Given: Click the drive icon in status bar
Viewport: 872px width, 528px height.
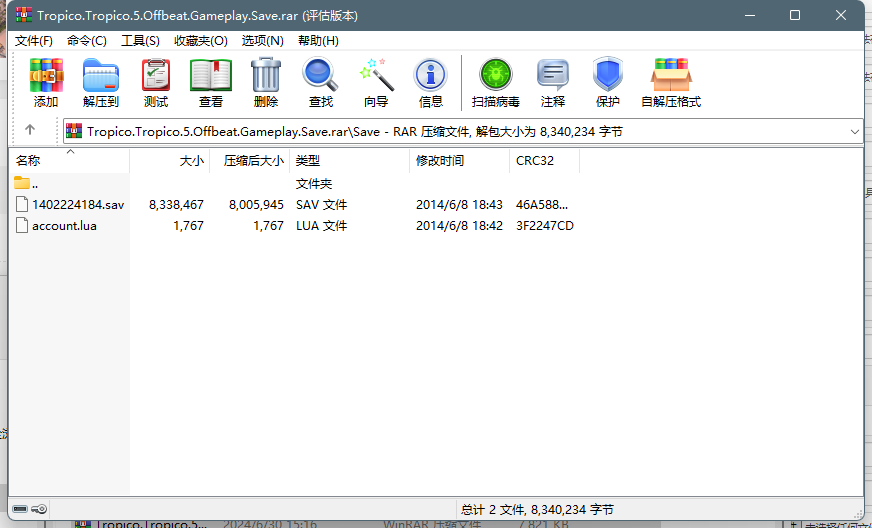Looking at the screenshot, I should 20,509.
